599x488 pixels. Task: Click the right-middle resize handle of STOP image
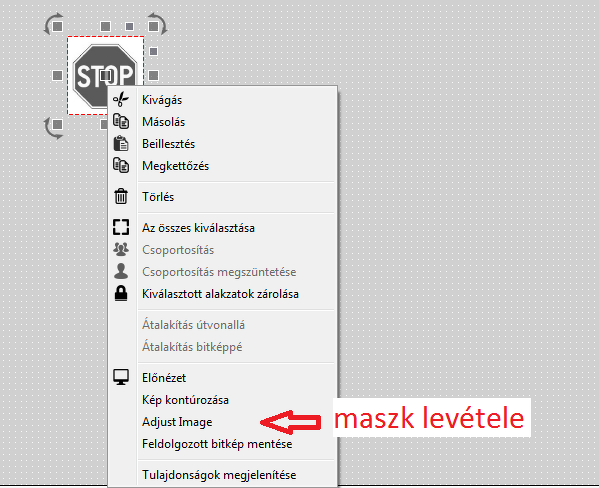(154, 76)
